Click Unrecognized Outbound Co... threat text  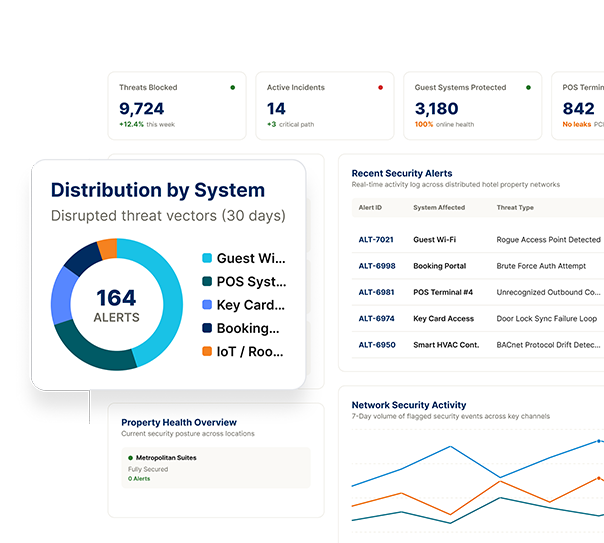pyautogui.click(x=549, y=292)
